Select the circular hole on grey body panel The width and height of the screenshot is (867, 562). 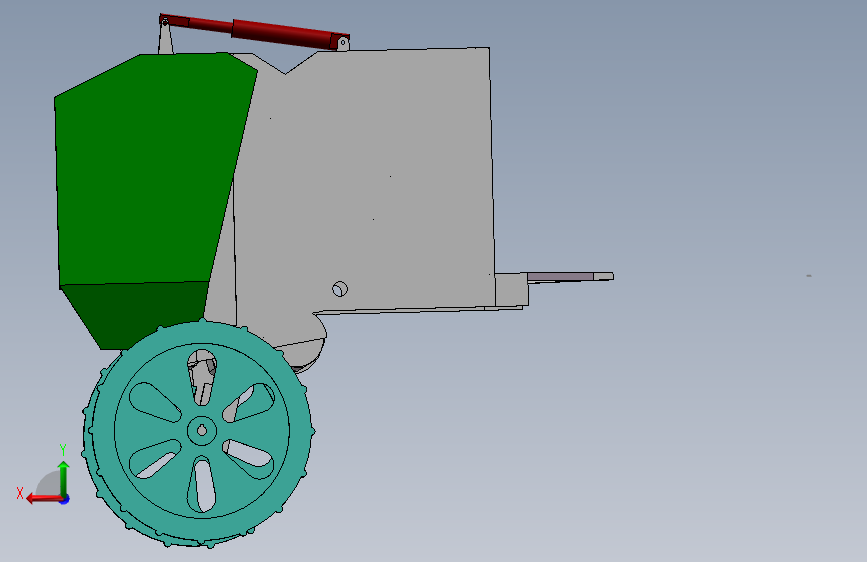tap(340, 289)
